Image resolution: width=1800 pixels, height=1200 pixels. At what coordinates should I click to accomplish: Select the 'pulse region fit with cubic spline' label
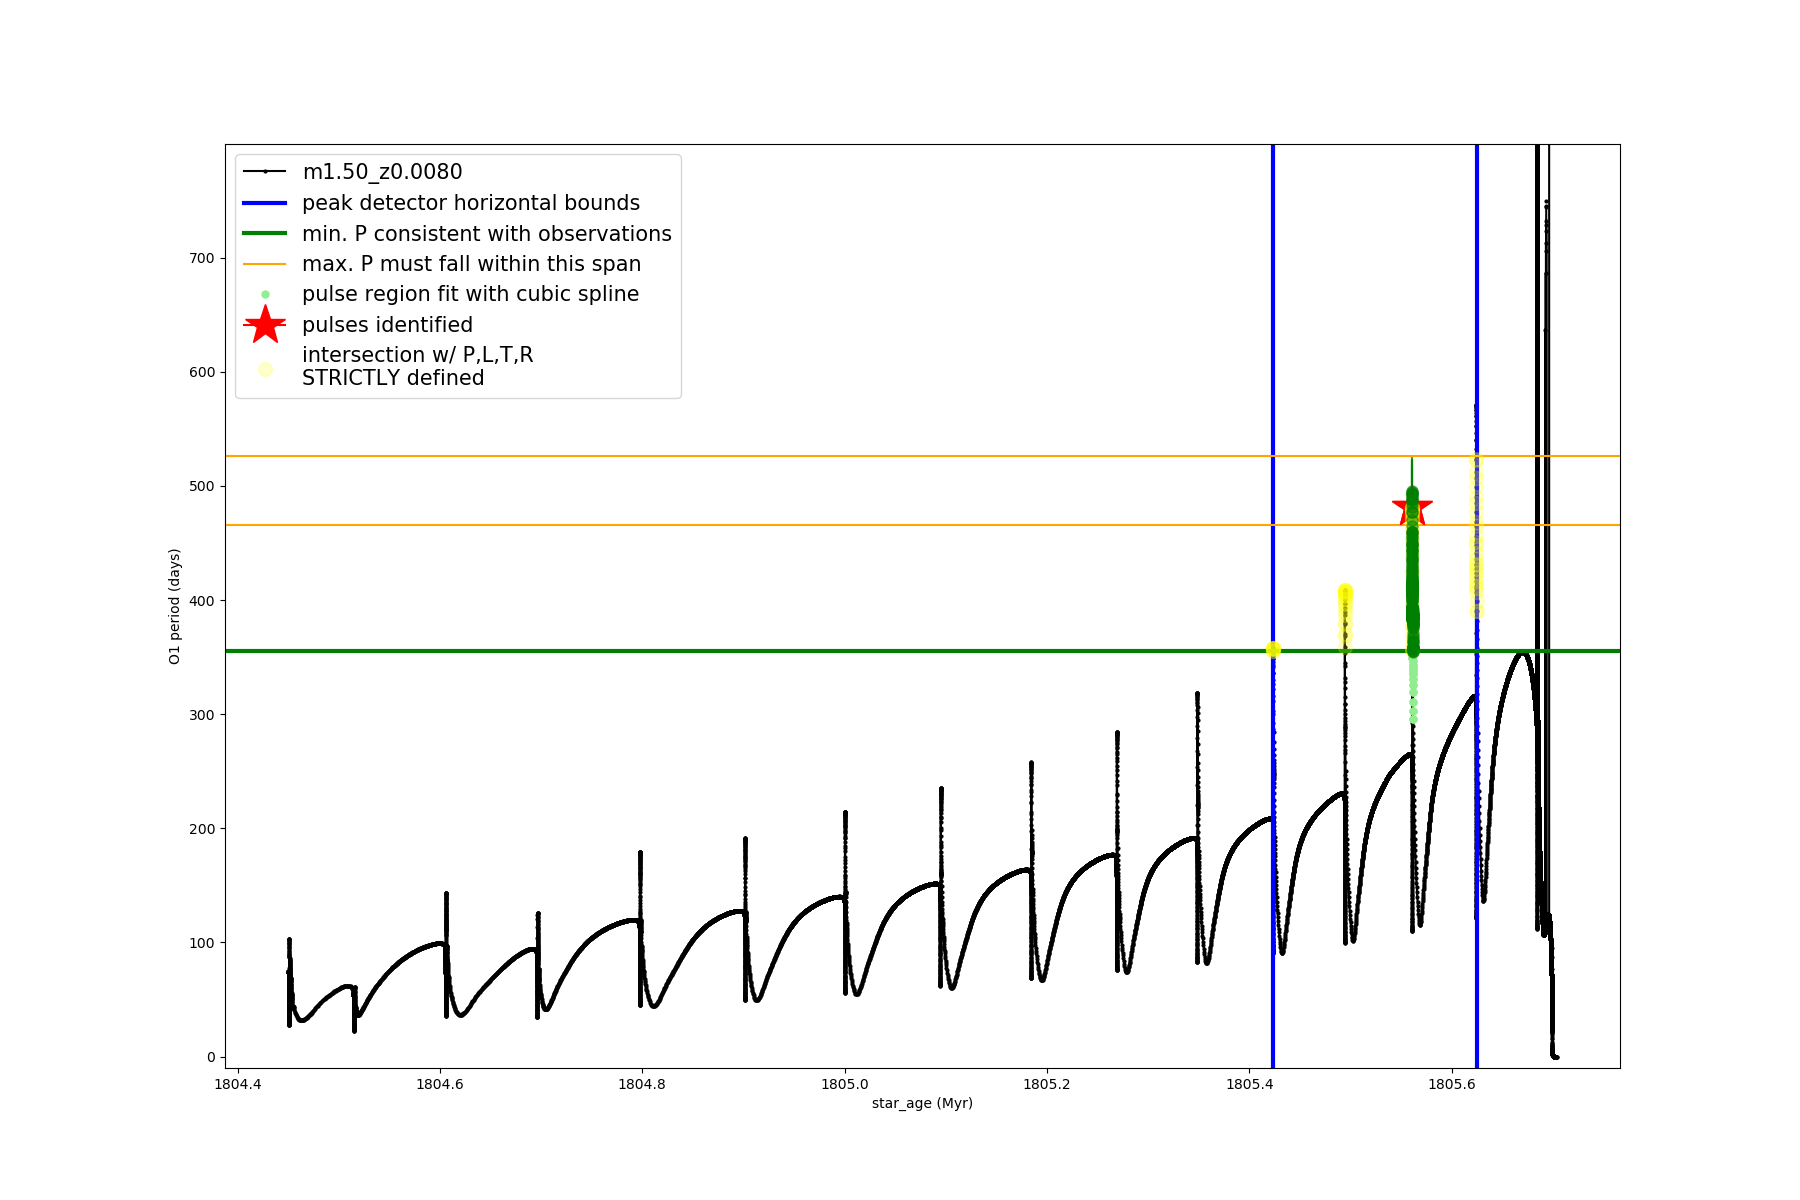(x=470, y=294)
